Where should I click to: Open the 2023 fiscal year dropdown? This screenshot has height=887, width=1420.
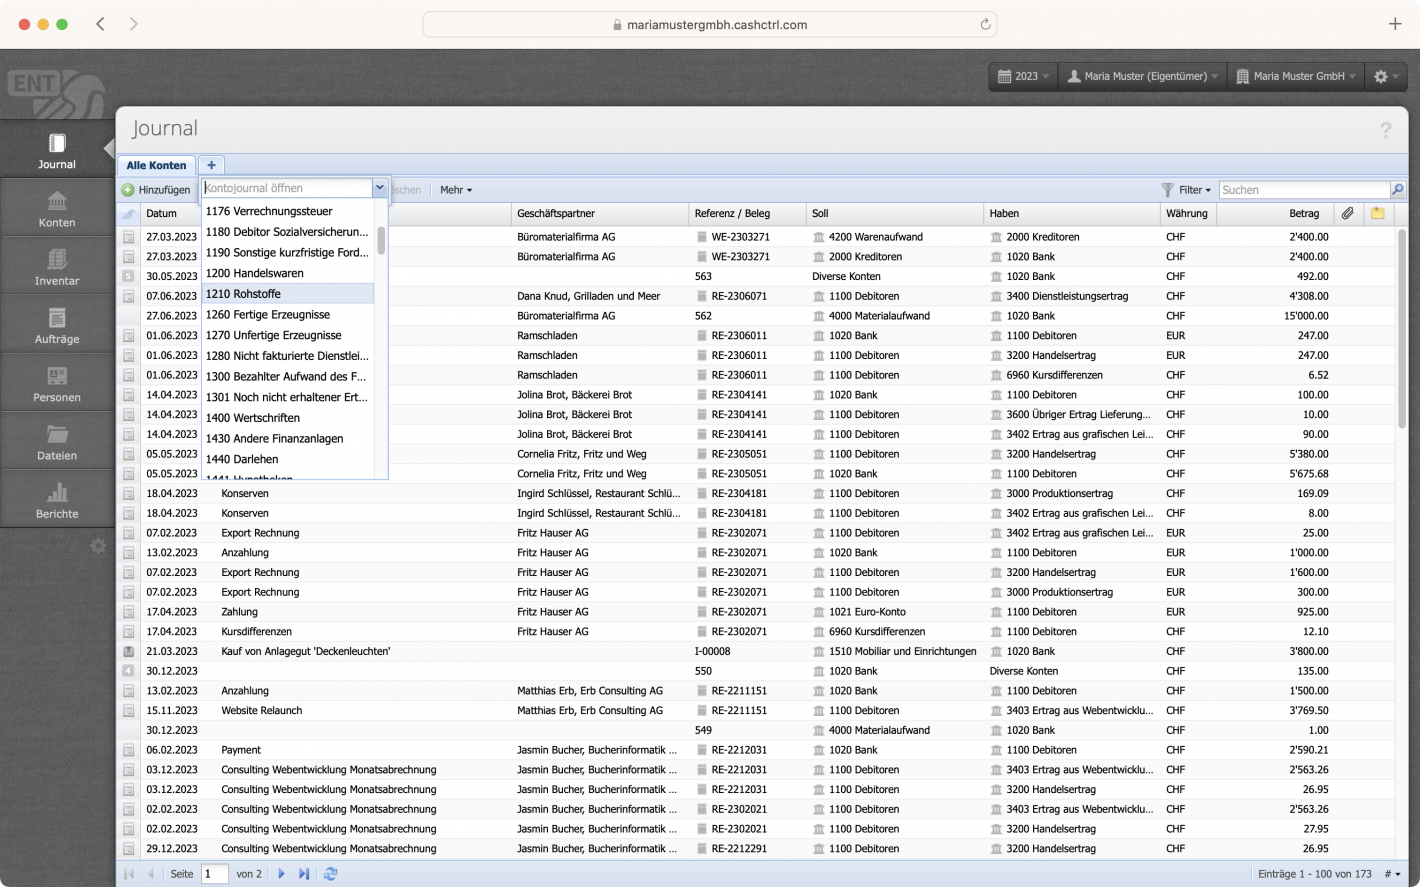coord(1022,76)
